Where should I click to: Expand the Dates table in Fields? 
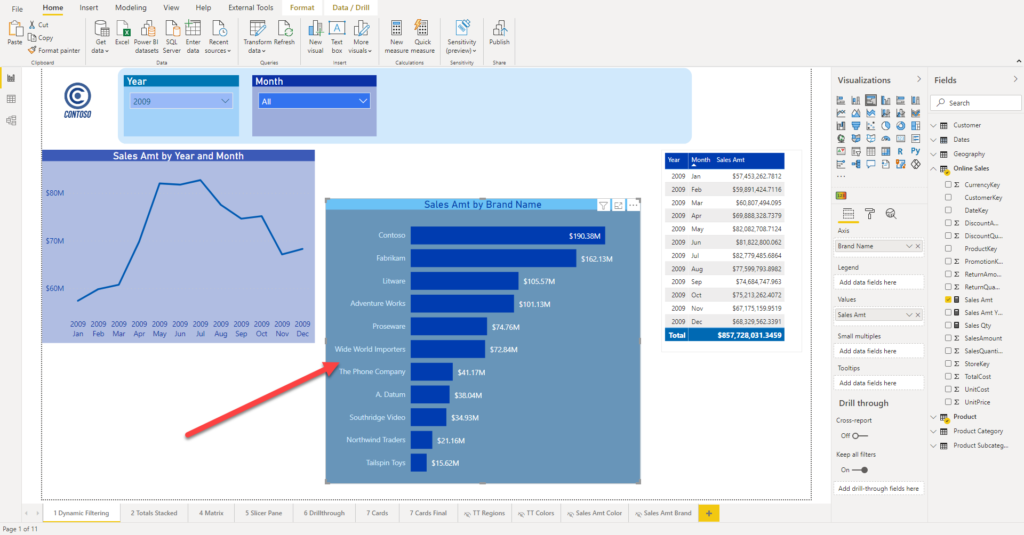coord(934,140)
